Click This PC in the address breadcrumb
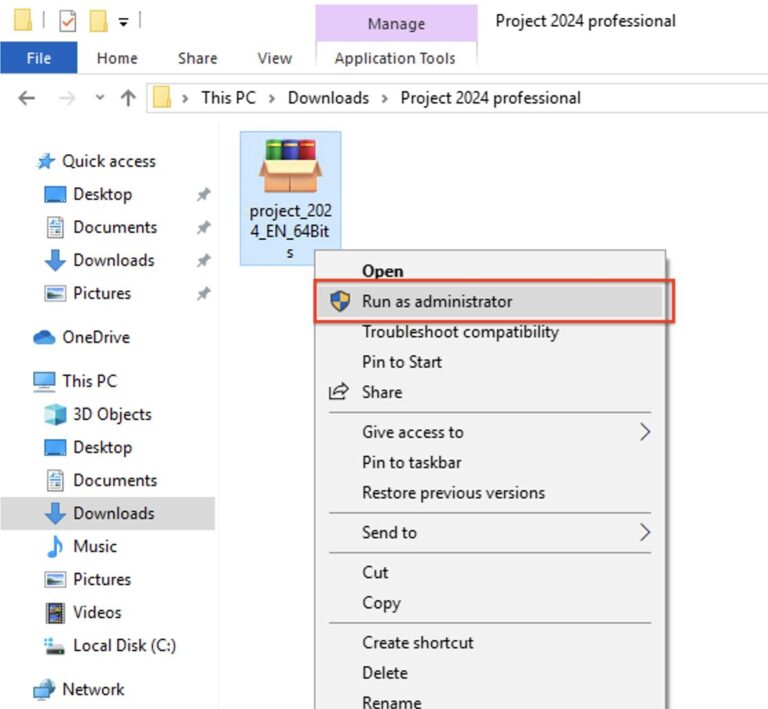 pos(229,98)
